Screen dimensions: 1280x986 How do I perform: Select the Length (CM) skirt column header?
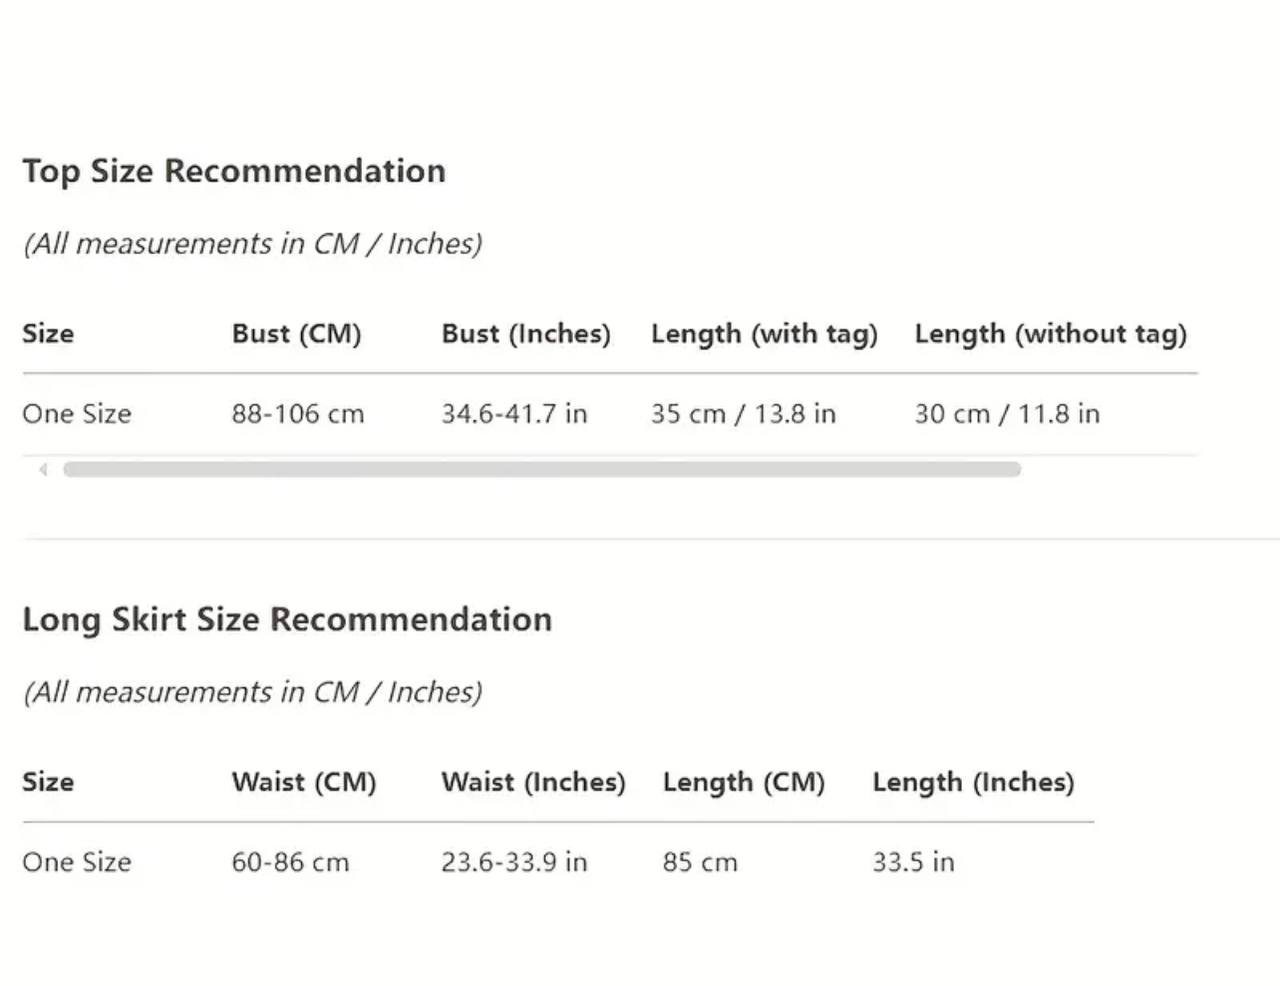click(x=743, y=782)
